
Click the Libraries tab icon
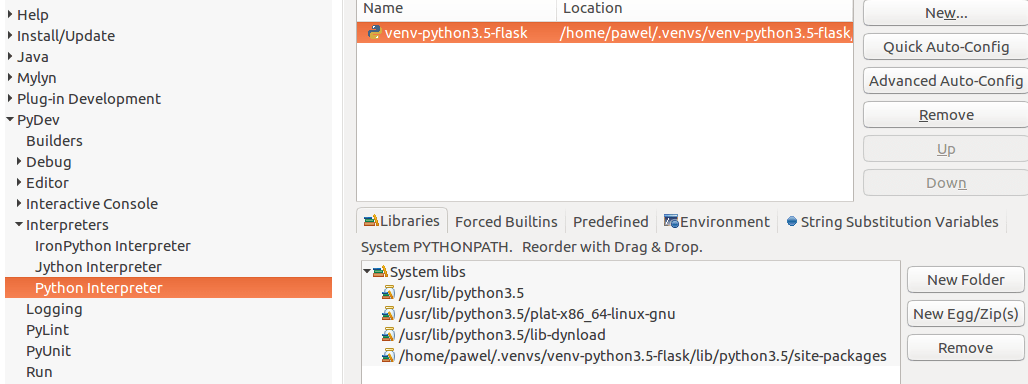tap(372, 221)
